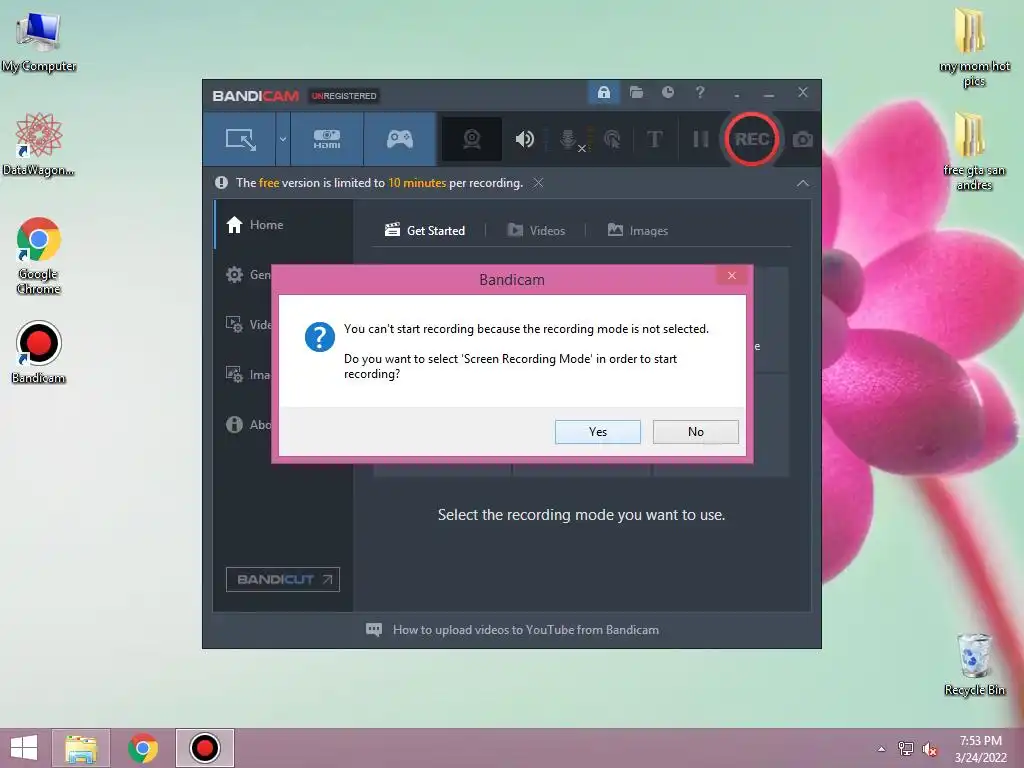Click the Image settings sidebar icon

234,374
